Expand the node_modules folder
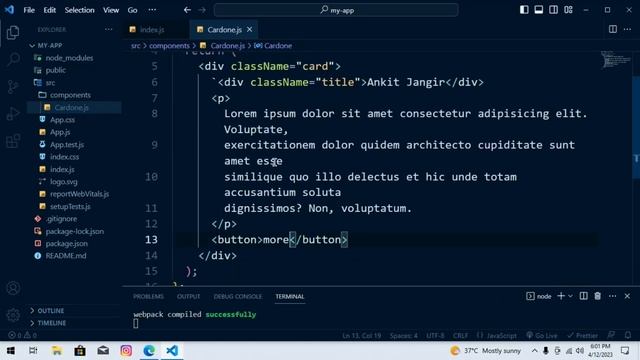 click(69, 58)
